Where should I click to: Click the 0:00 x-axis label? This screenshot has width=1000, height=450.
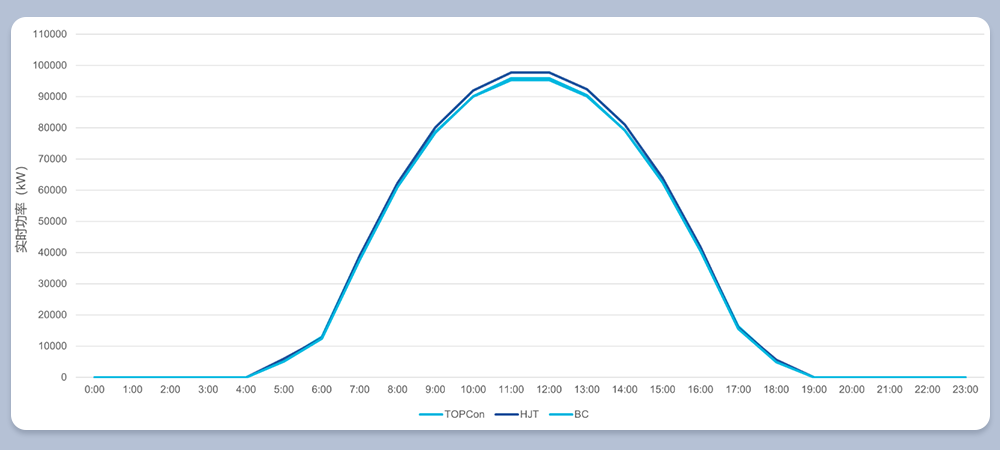95,390
